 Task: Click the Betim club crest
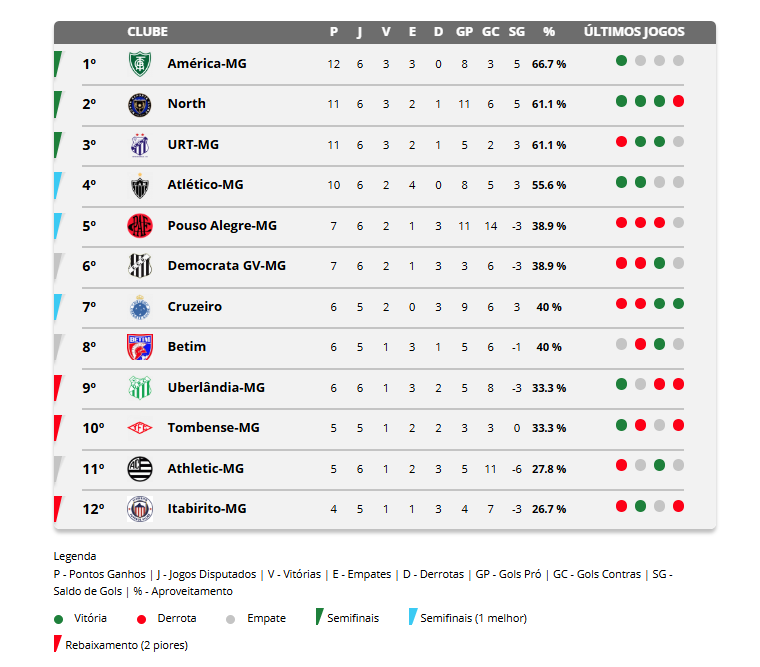pos(139,347)
